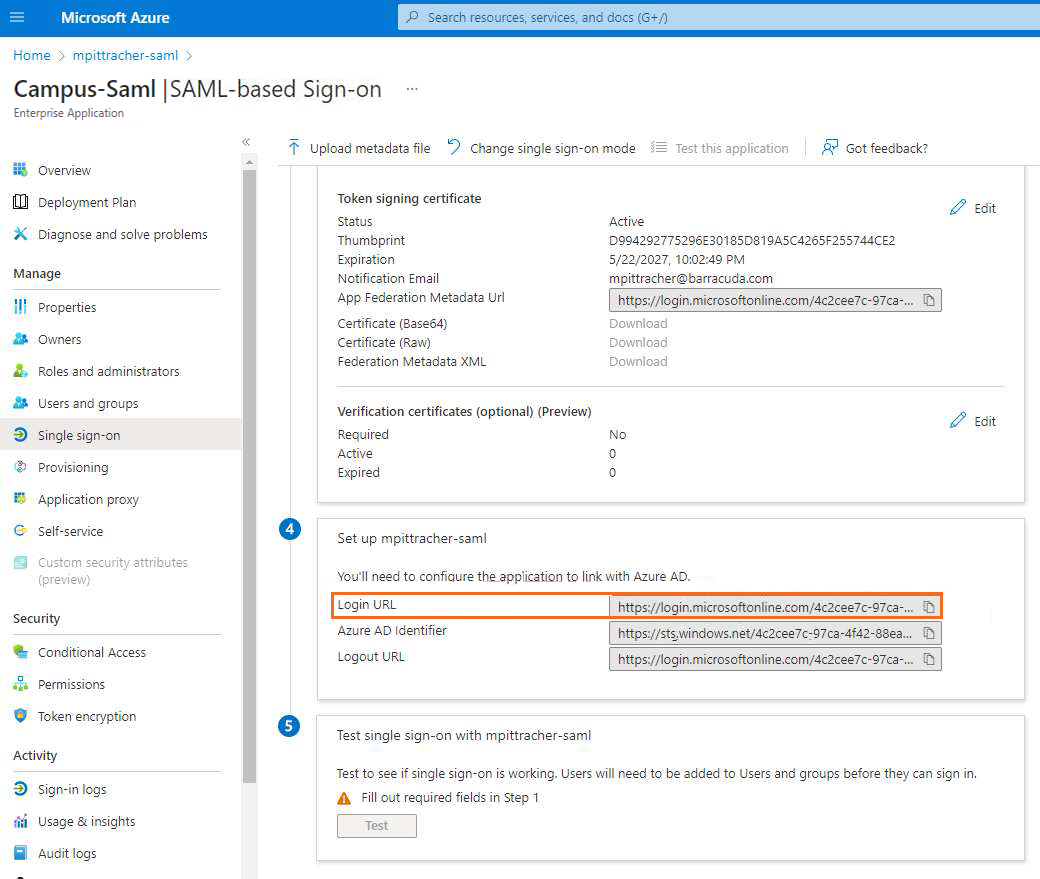Click the warning icon beside Fill out required fields
1040x879 pixels.
344,798
